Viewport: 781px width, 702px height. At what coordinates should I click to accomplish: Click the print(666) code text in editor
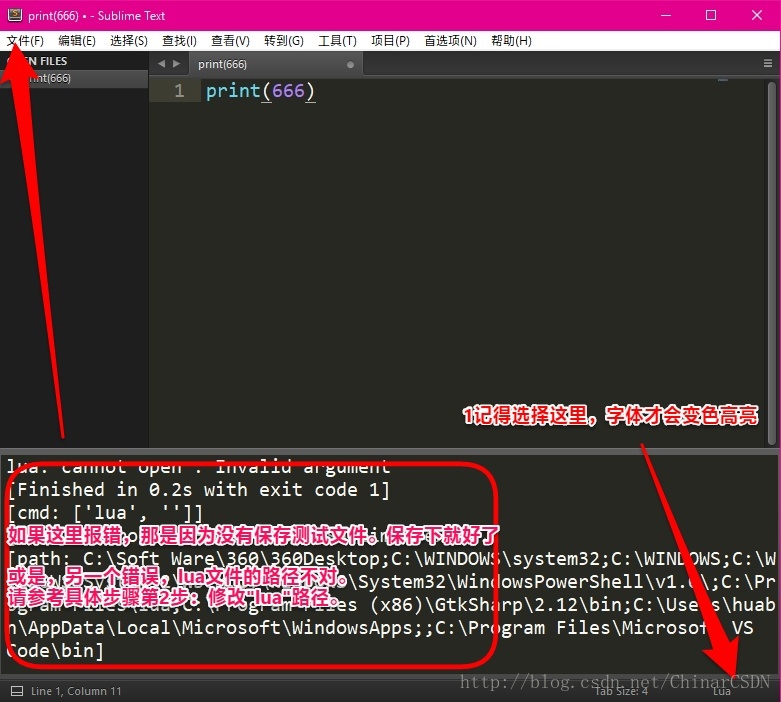[x=260, y=91]
